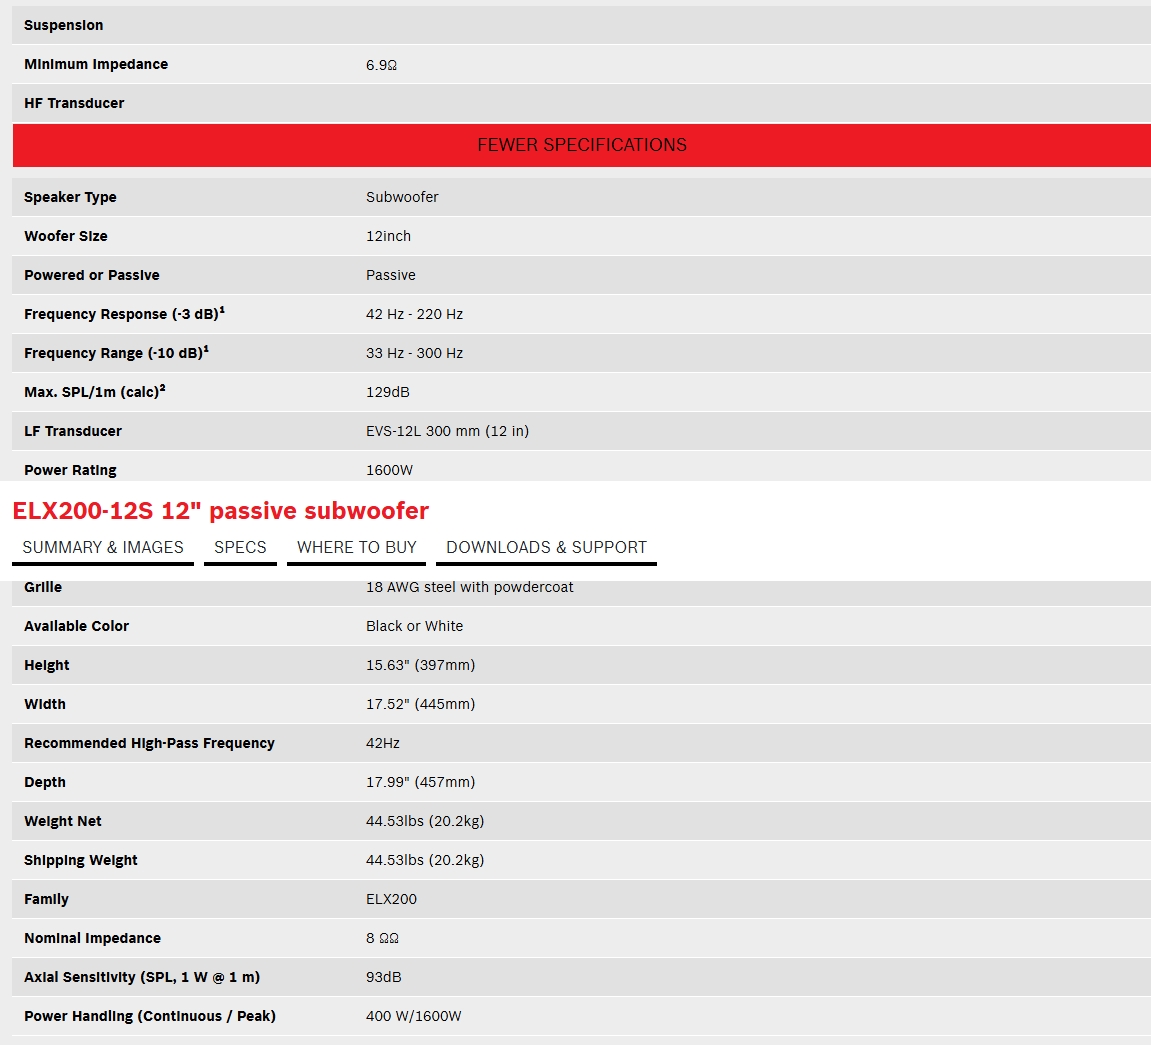Switch to the SPECS tab
Viewport: 1151px width, 1045px height.
click(x=240, y=548)
